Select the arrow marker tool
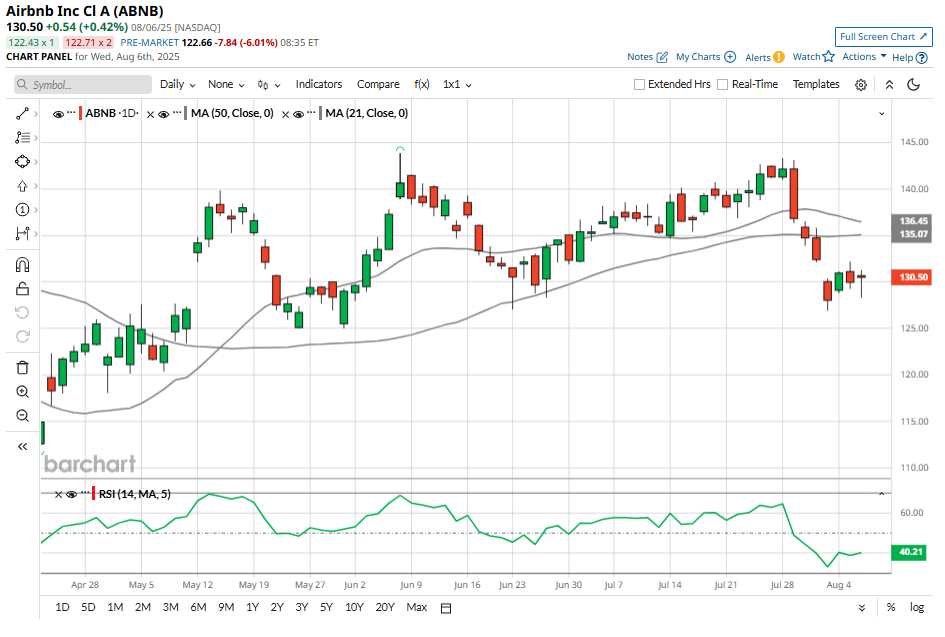 coord(22,186)
